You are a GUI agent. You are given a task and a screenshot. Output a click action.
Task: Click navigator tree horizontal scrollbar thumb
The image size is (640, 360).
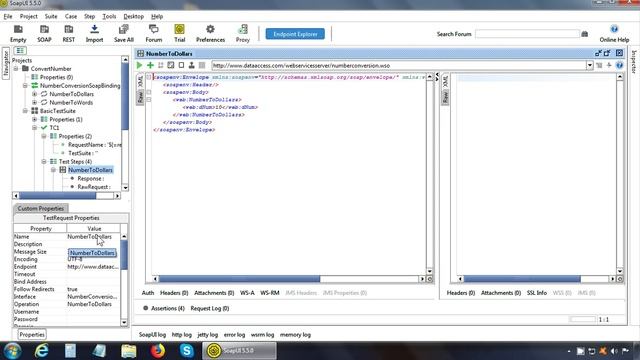click(x=58, y=196)
